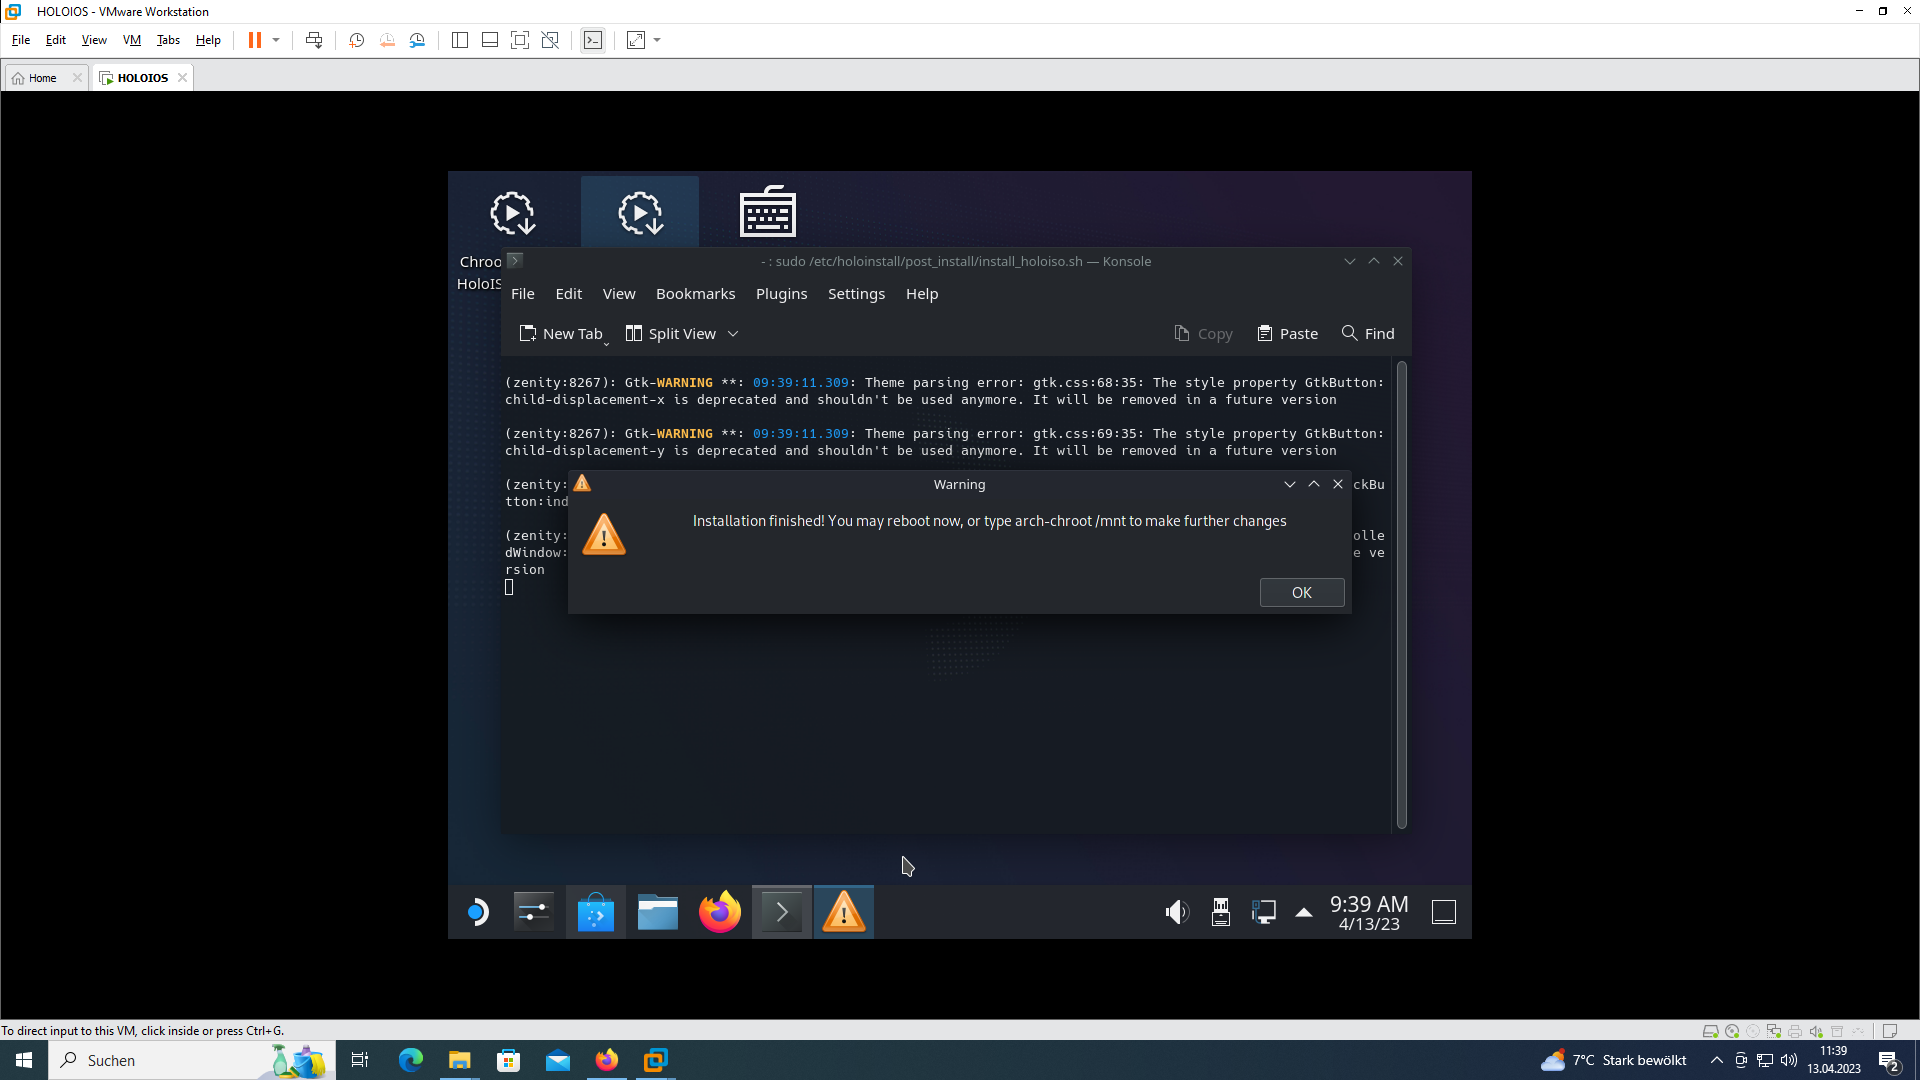1920x1080 pixels.
Task: Open the Konsole launcher in the KDE panel
Action: click(x=781, y=911)
